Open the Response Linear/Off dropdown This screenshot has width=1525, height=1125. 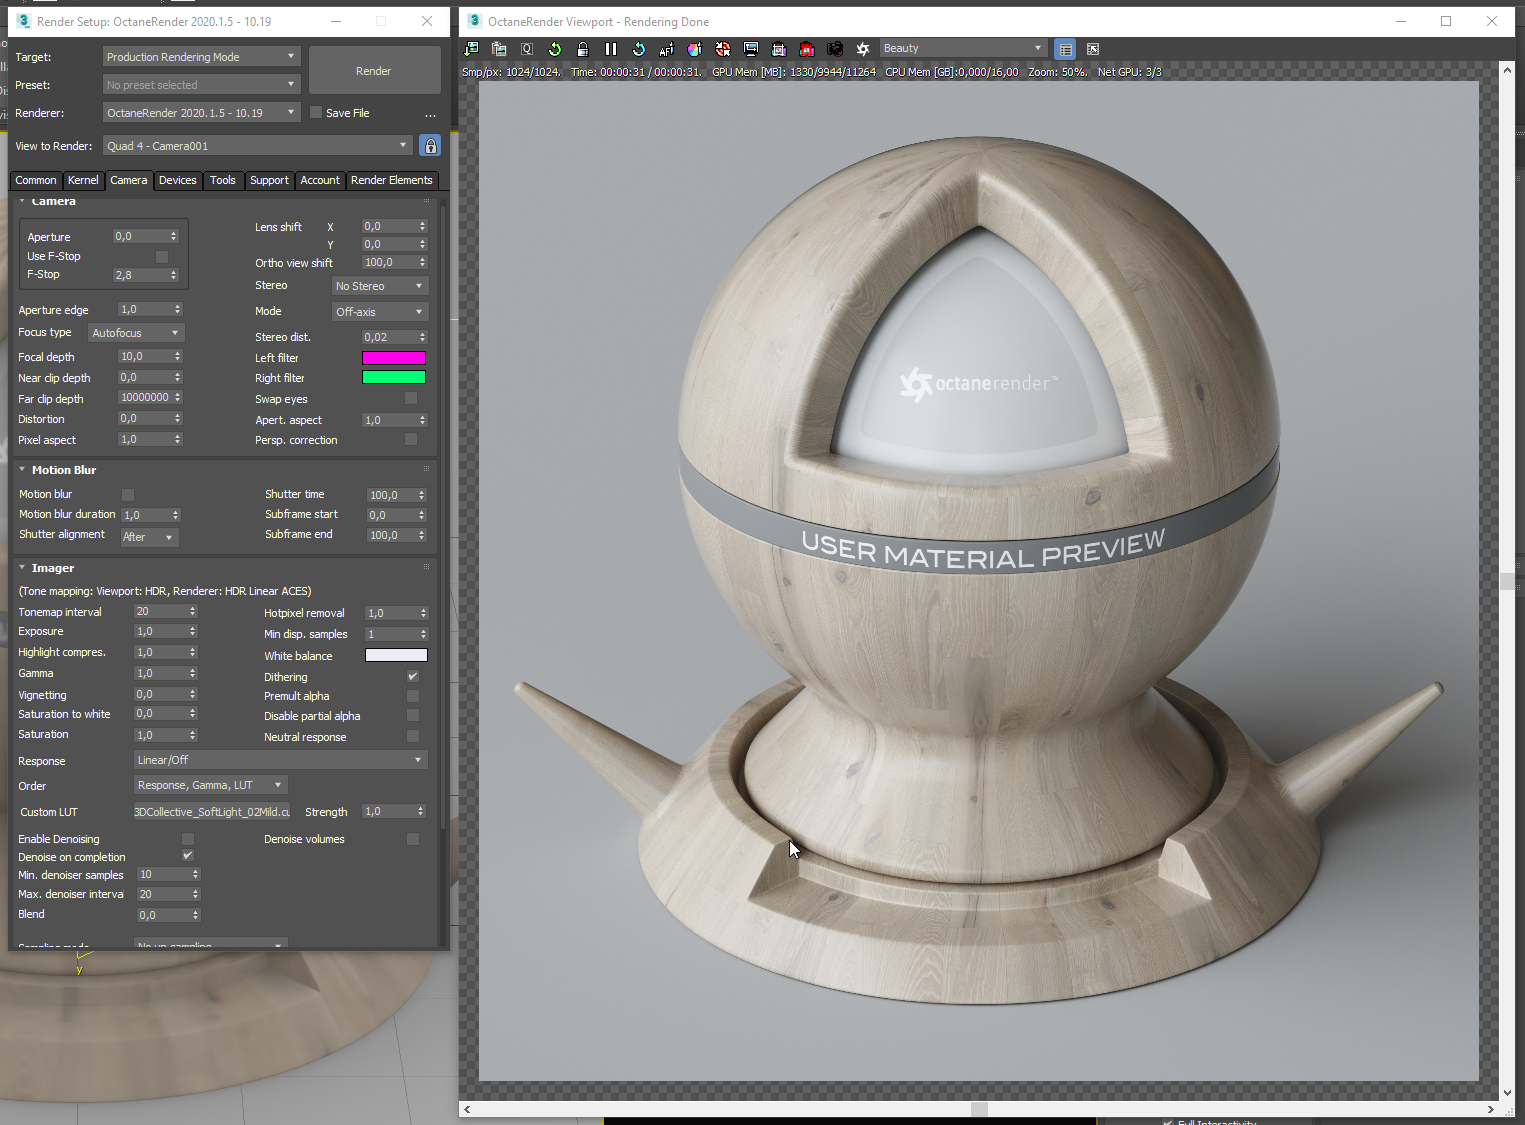(x=281, y=760)
